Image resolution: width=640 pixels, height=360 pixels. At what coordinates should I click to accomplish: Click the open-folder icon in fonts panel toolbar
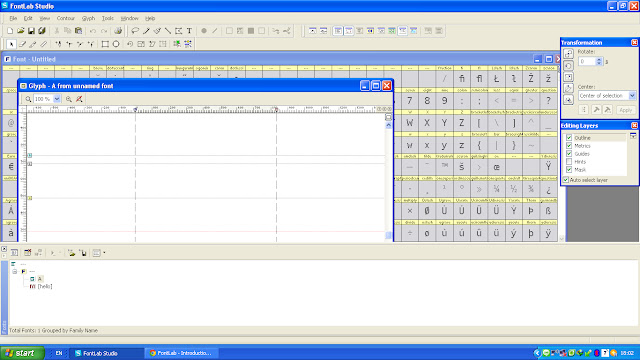click(71, 253)
